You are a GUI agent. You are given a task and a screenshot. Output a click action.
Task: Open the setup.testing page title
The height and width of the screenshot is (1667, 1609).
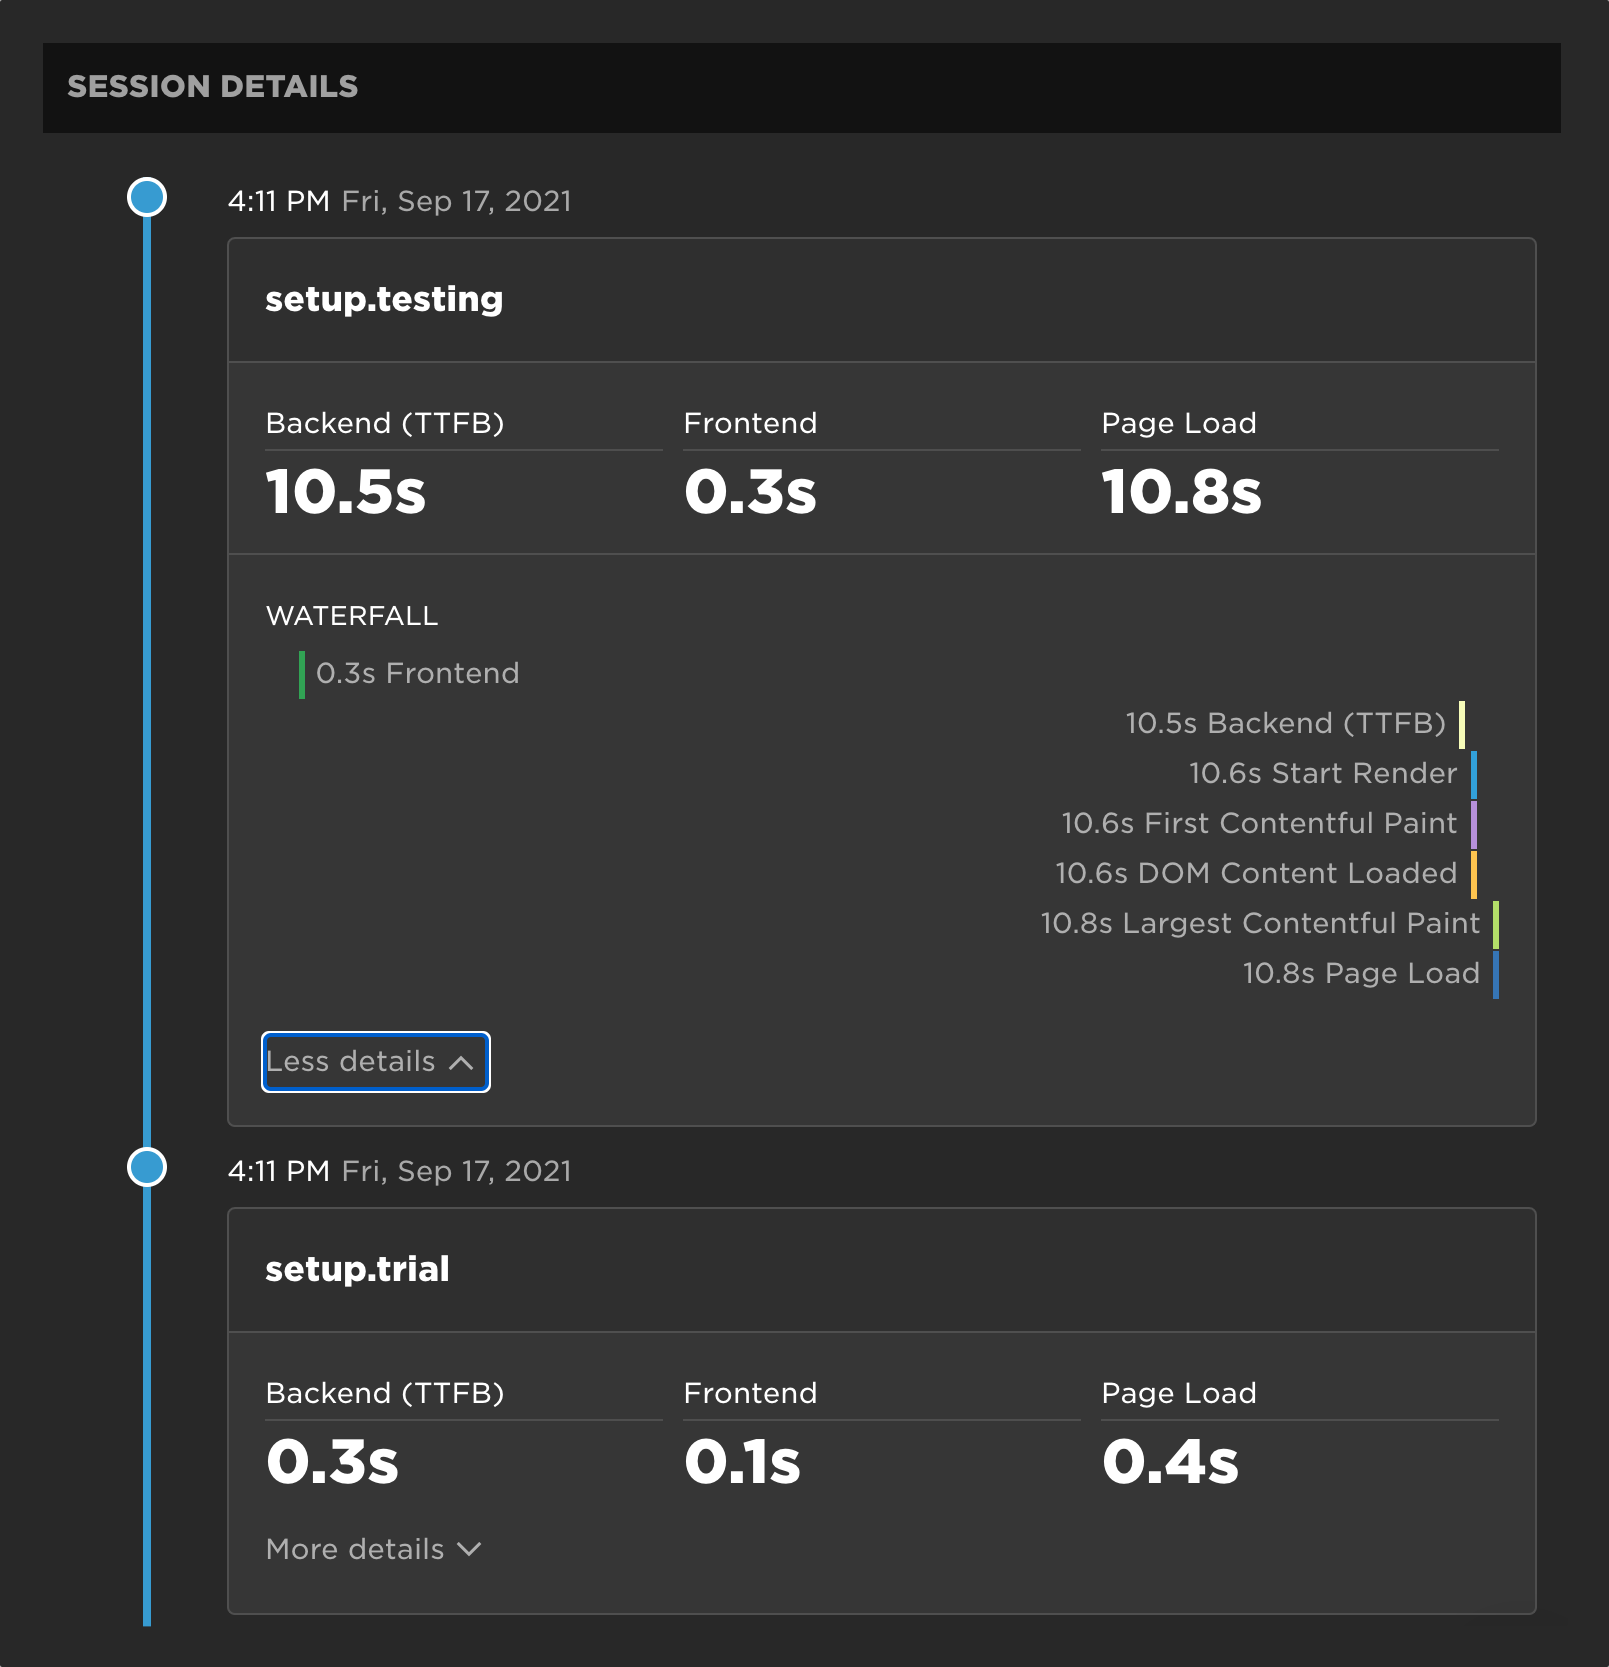click(x=384, y=299)
